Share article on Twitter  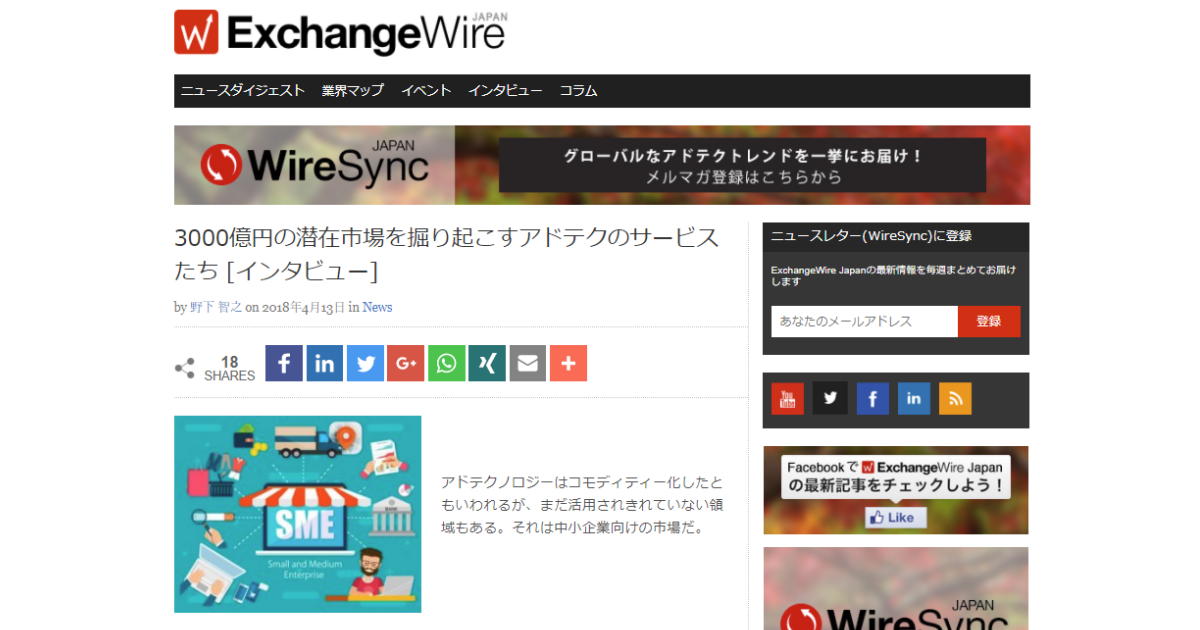pos(365,364)
